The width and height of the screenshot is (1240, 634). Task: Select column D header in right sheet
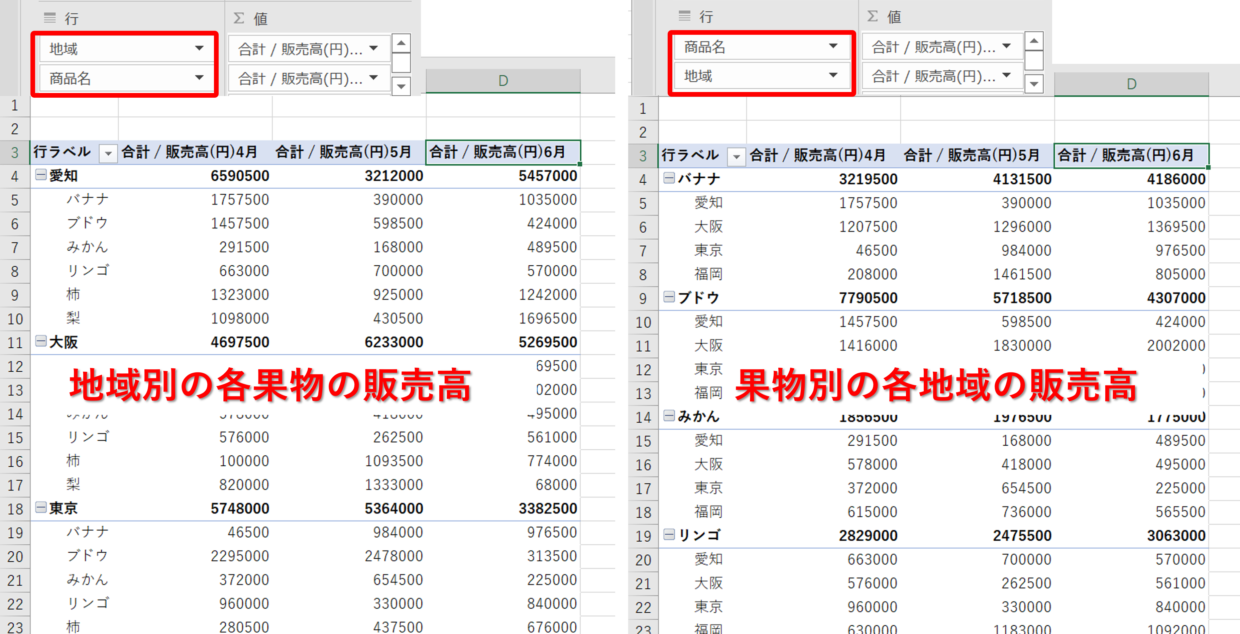pyautogui.click(x=1131, y=84)
